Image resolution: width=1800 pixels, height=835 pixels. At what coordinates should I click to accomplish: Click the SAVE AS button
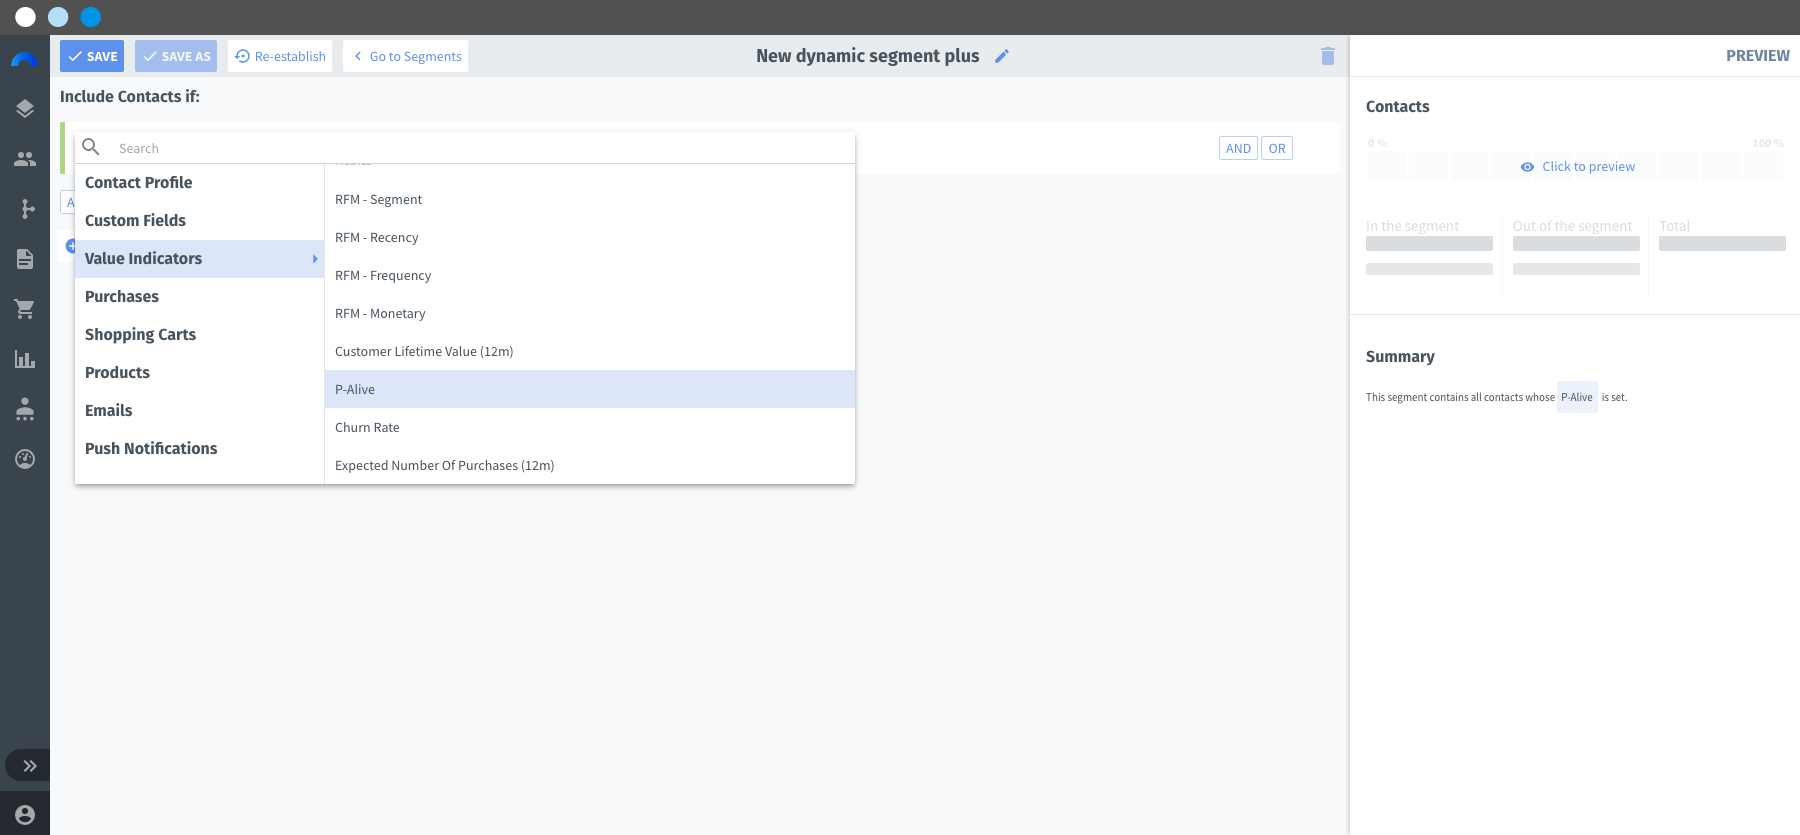click(176, 56)
